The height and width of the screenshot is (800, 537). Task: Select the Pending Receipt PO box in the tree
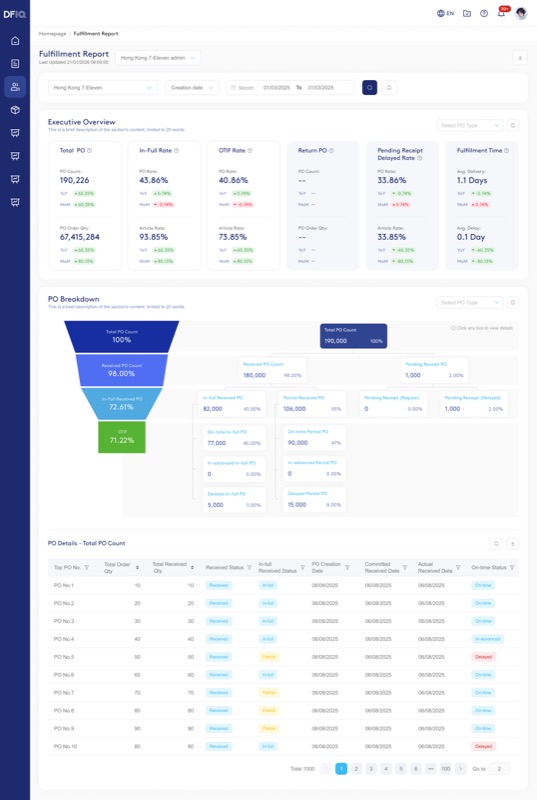click(x=434, y=370)
